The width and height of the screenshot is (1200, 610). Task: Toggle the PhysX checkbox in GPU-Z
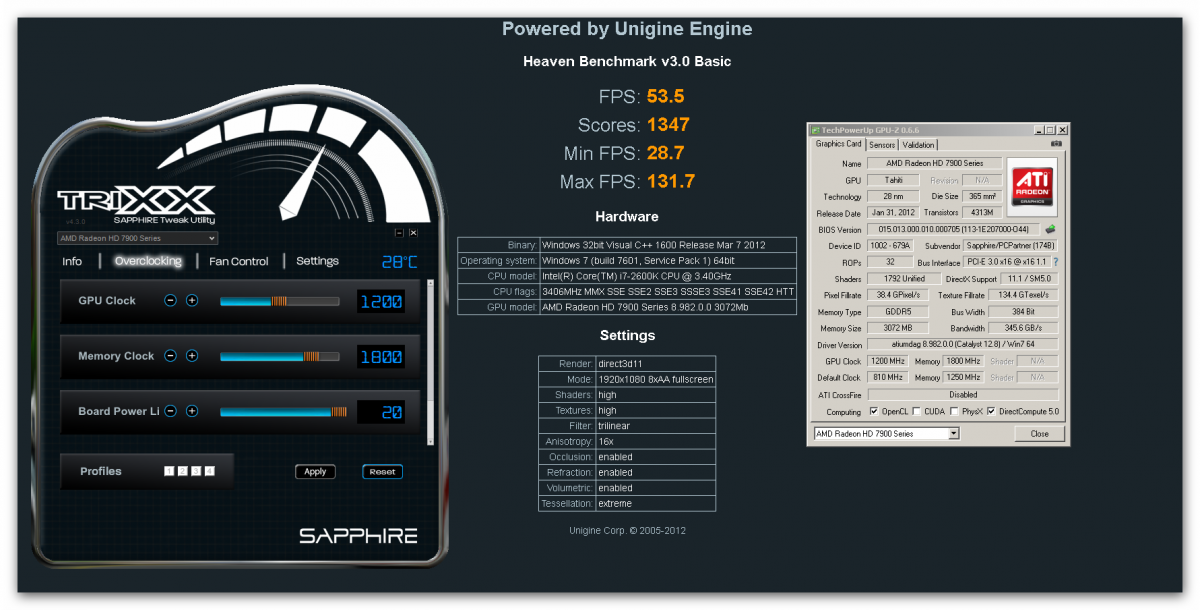pos(954,411)
